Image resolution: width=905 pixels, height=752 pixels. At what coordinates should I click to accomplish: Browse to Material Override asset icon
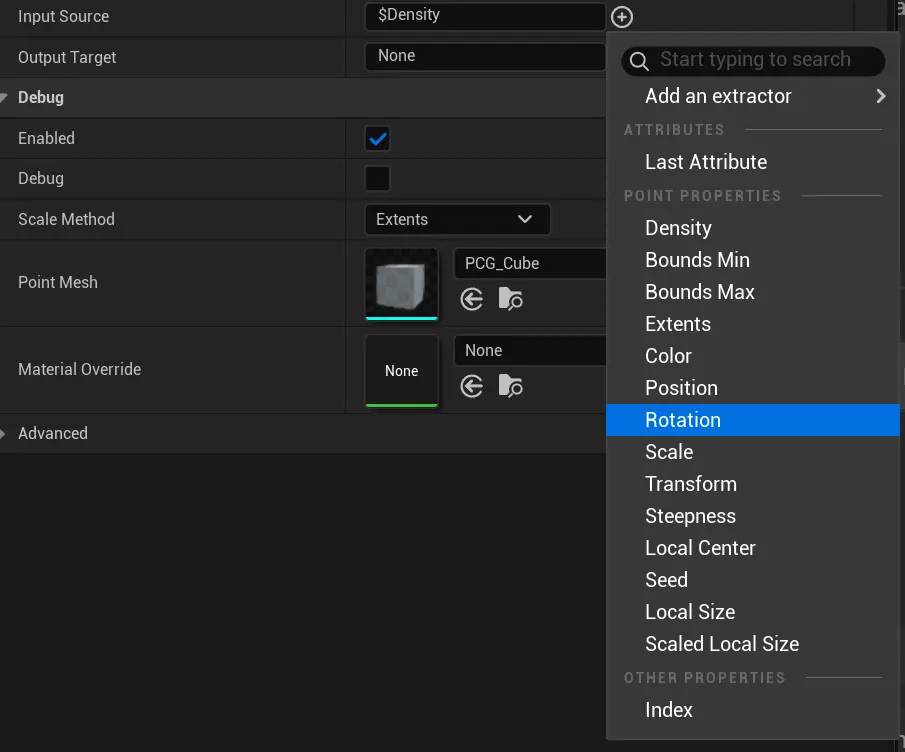pos(510,386)
